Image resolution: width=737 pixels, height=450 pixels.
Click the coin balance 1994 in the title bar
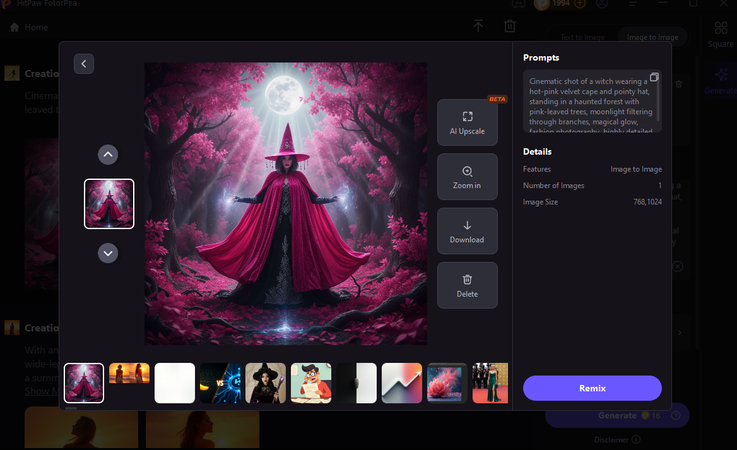pos(560,4)
